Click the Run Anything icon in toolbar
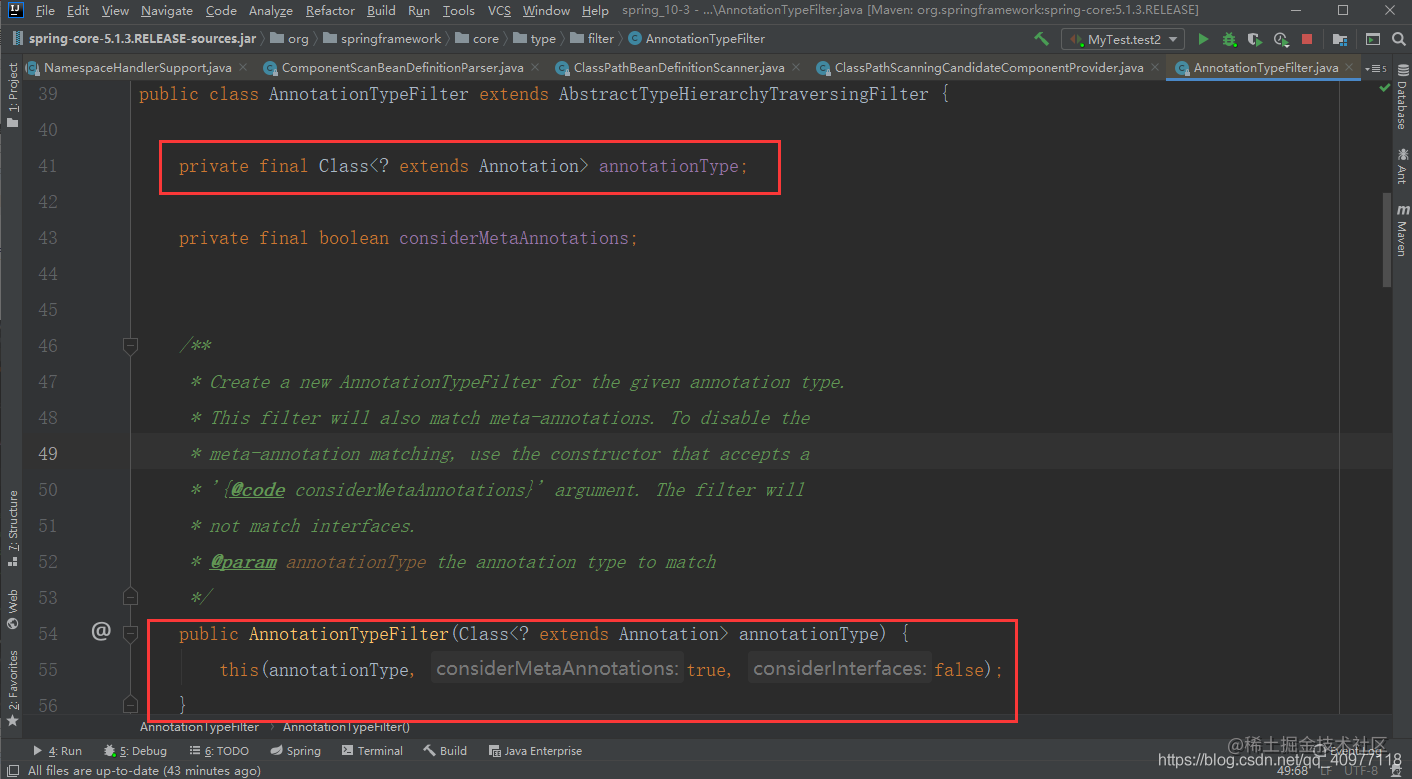 point(1373,39)
